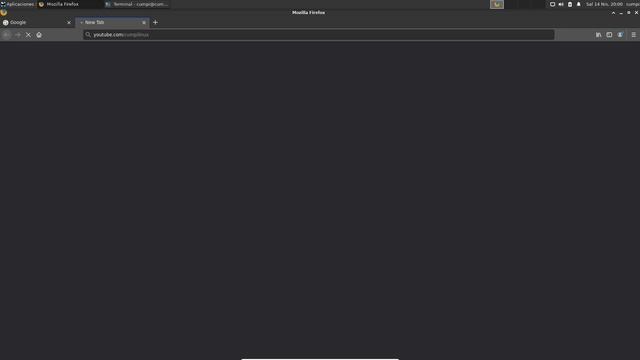This screenshot has width=640, height=360.
Task: Show sidebars icon in toolbar
Action: pos(609,35)
